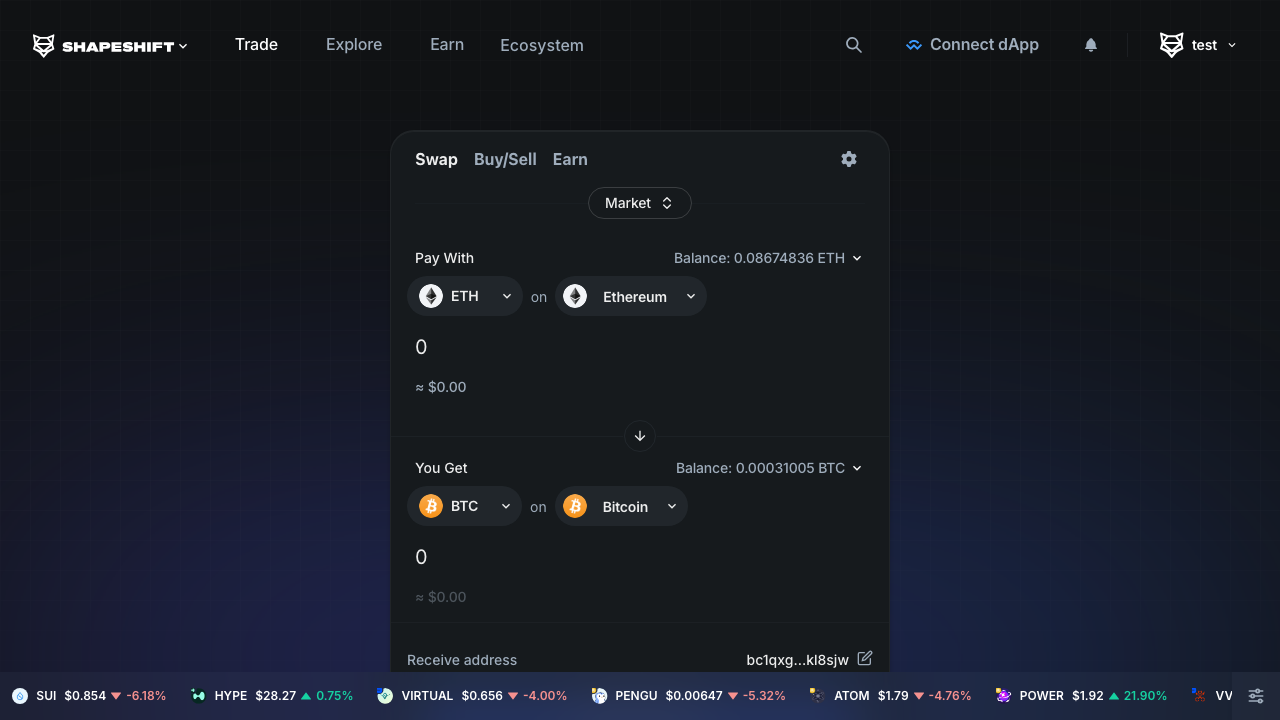Open the Bitcoin network dropdown
Screen dimensions: 1280x720
(621, 506)
